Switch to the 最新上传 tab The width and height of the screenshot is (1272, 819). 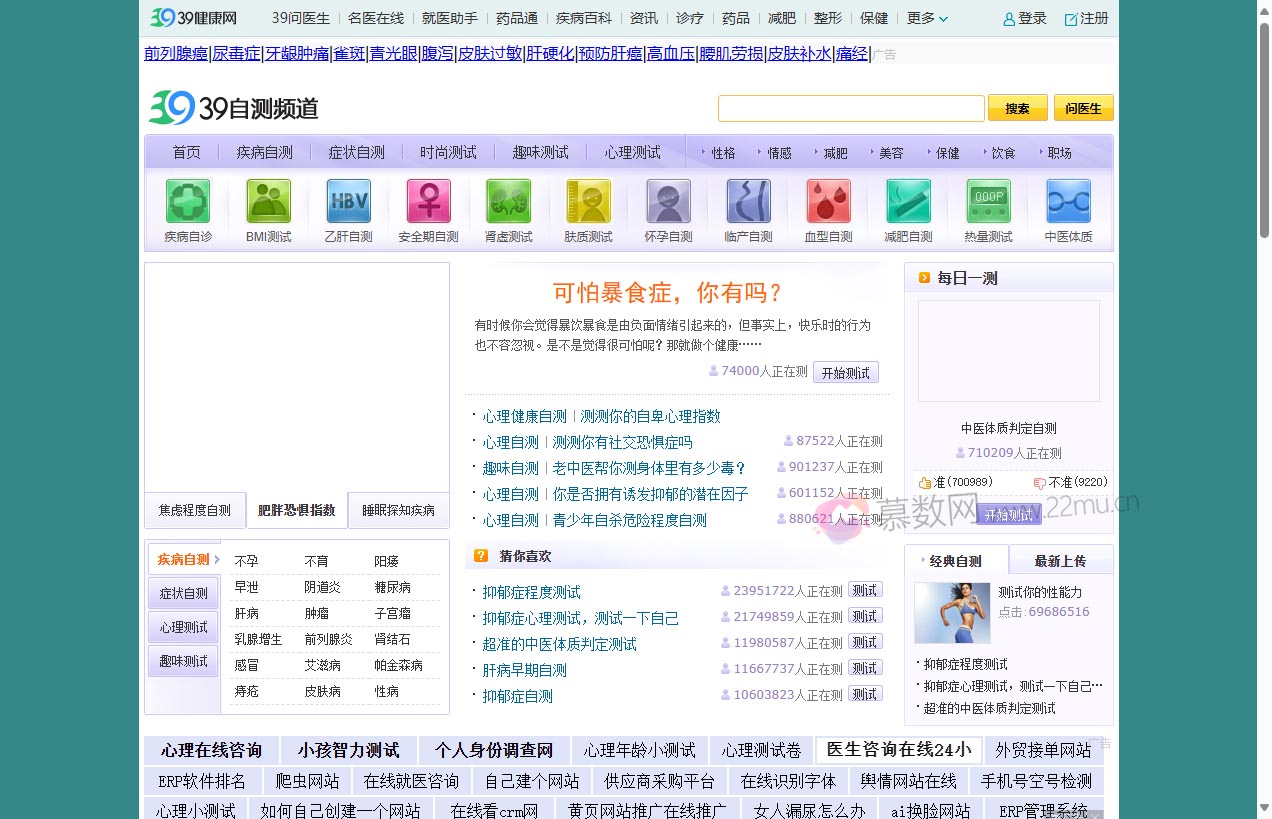coord(1060,561)
